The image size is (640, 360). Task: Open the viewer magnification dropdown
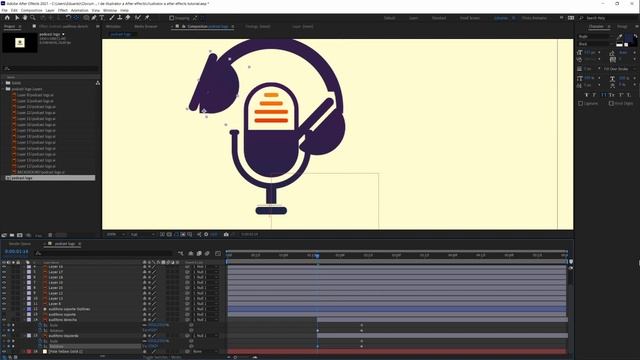[x=116, y=235]
